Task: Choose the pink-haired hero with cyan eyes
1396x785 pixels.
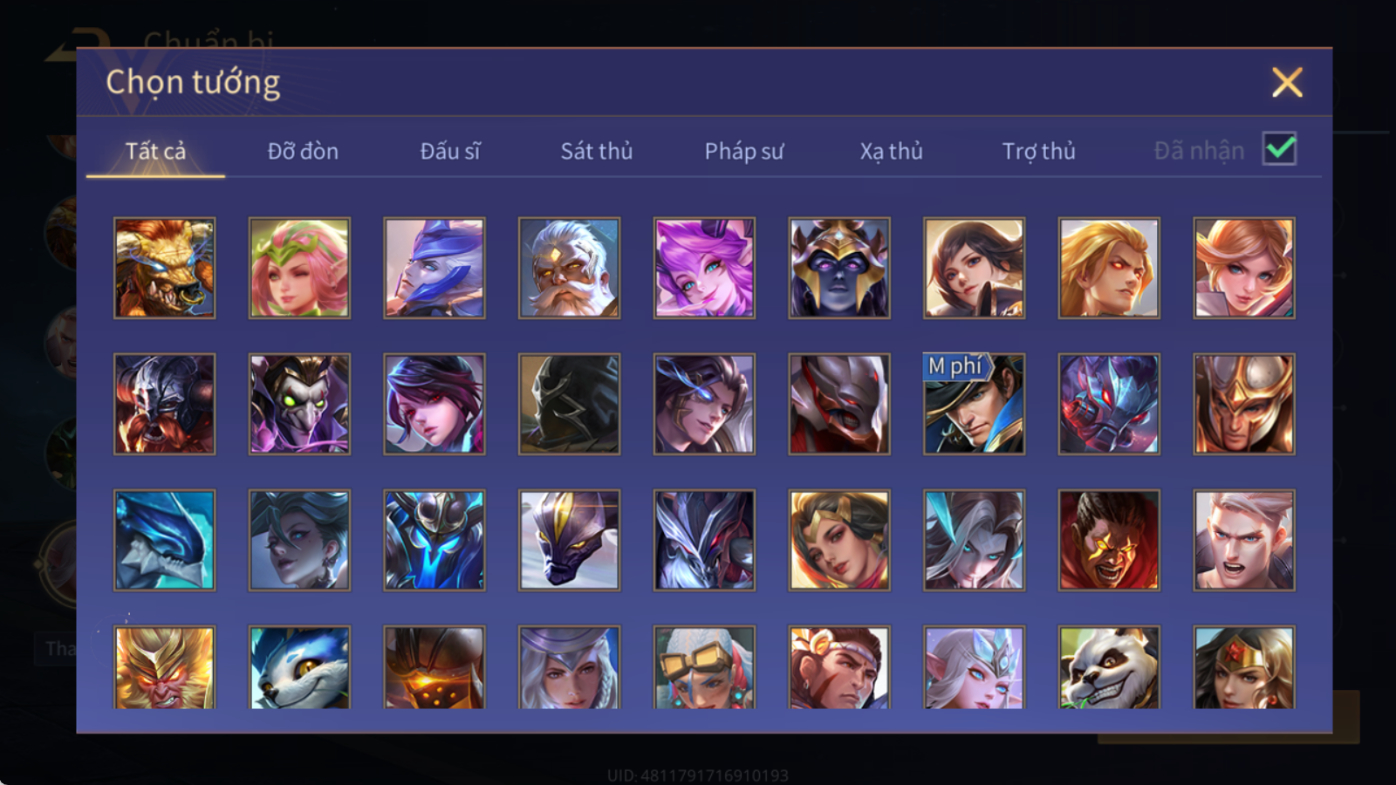Action: click(x=704, y=268)
